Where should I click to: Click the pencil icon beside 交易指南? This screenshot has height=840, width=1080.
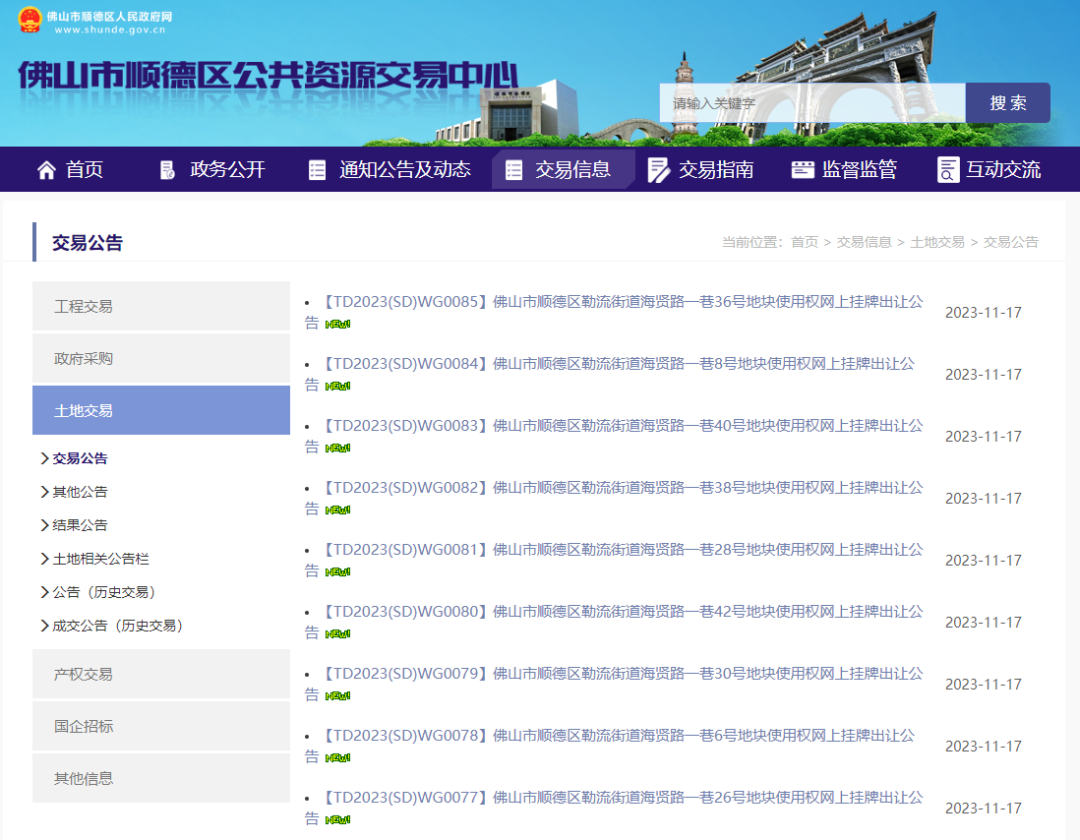click(658, 170)
